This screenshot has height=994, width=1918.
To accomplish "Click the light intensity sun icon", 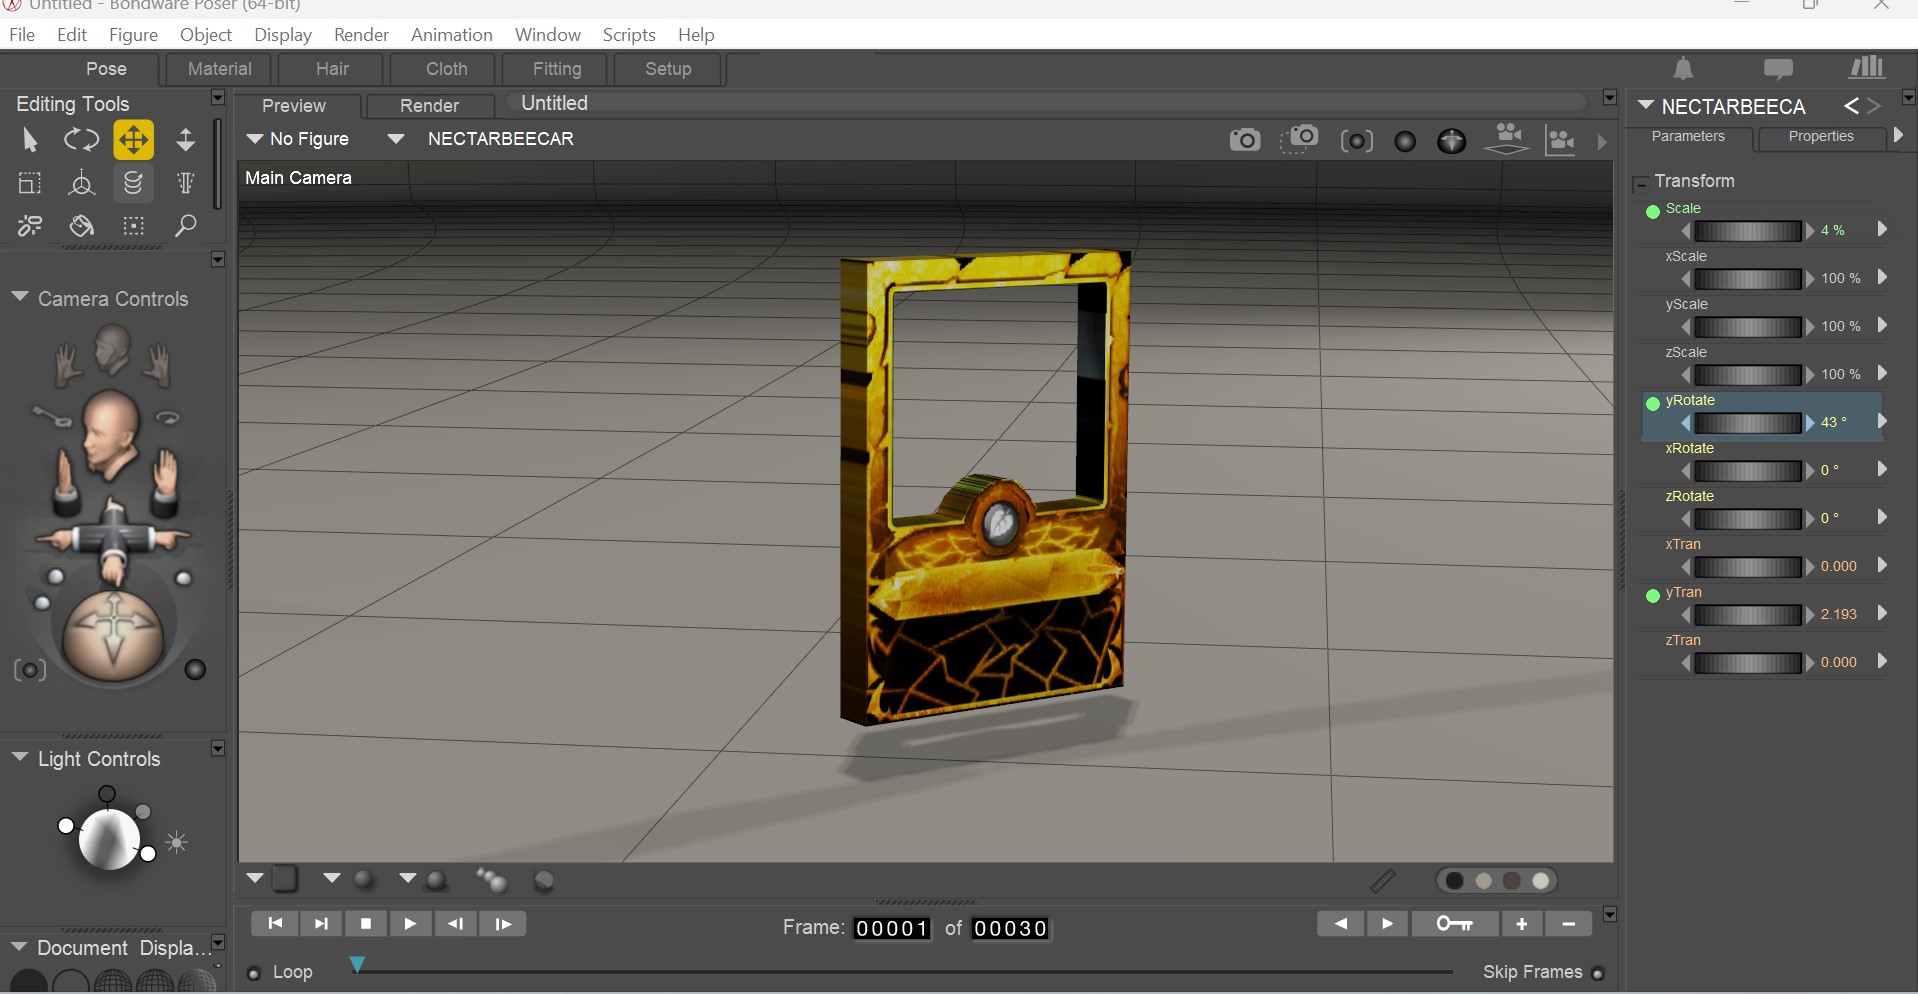I will pyautogui.click(x=177, y=843).
